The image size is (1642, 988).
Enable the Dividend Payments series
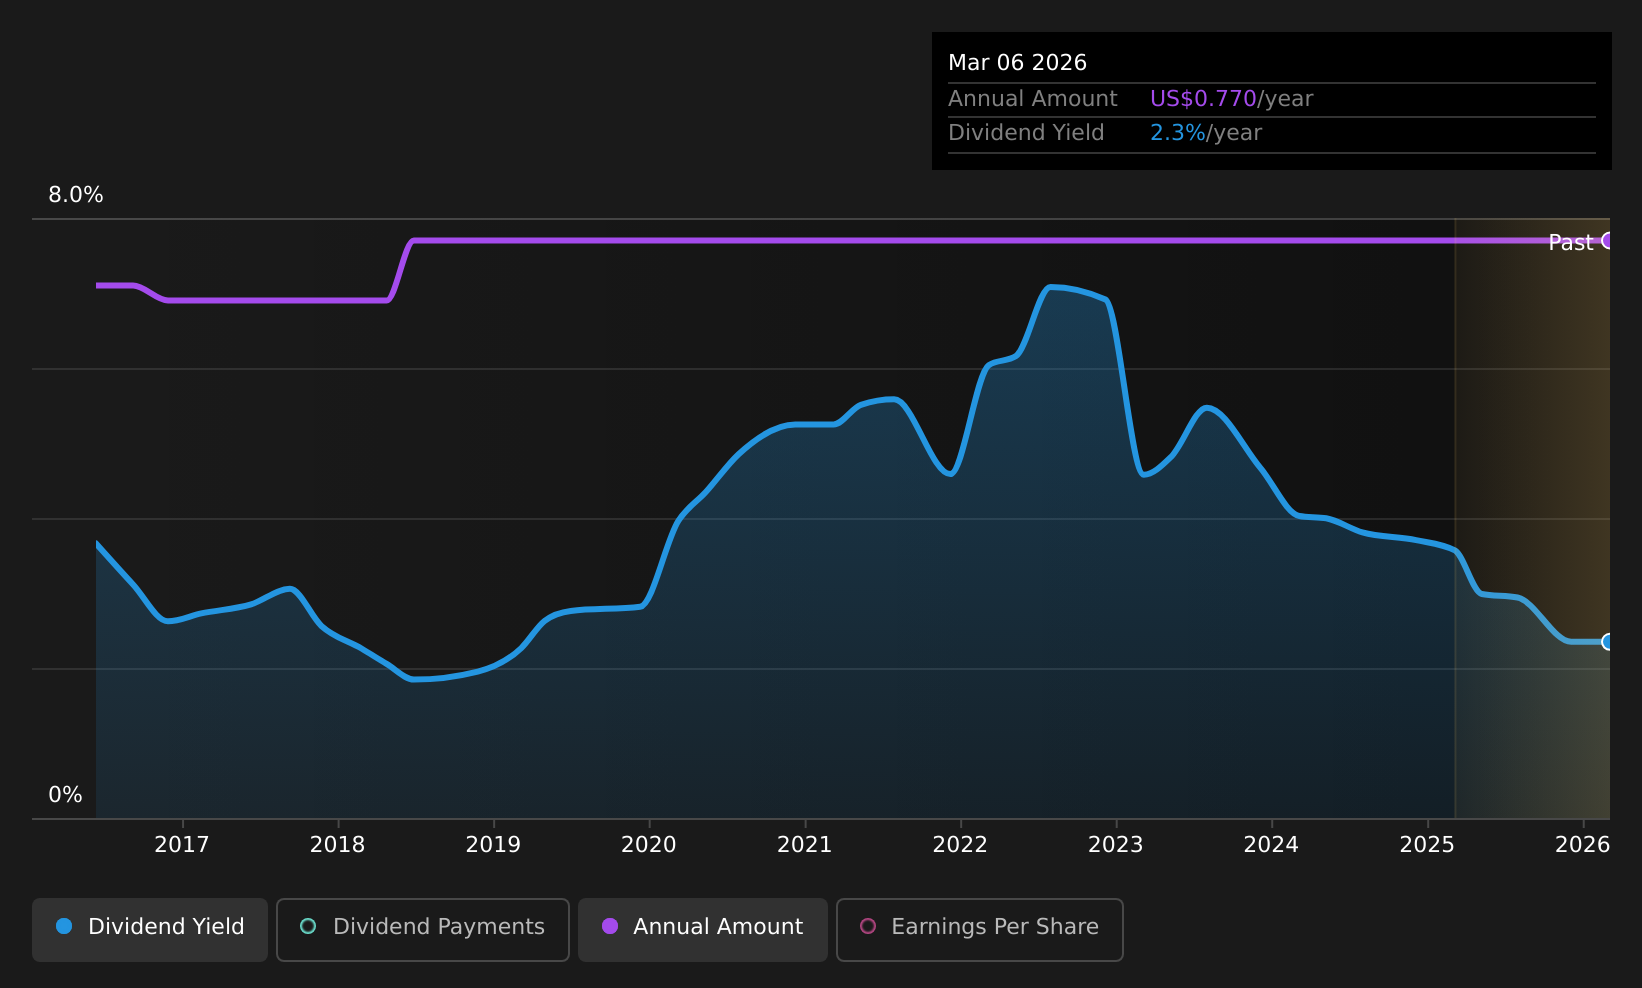click(x=423, y=929)
